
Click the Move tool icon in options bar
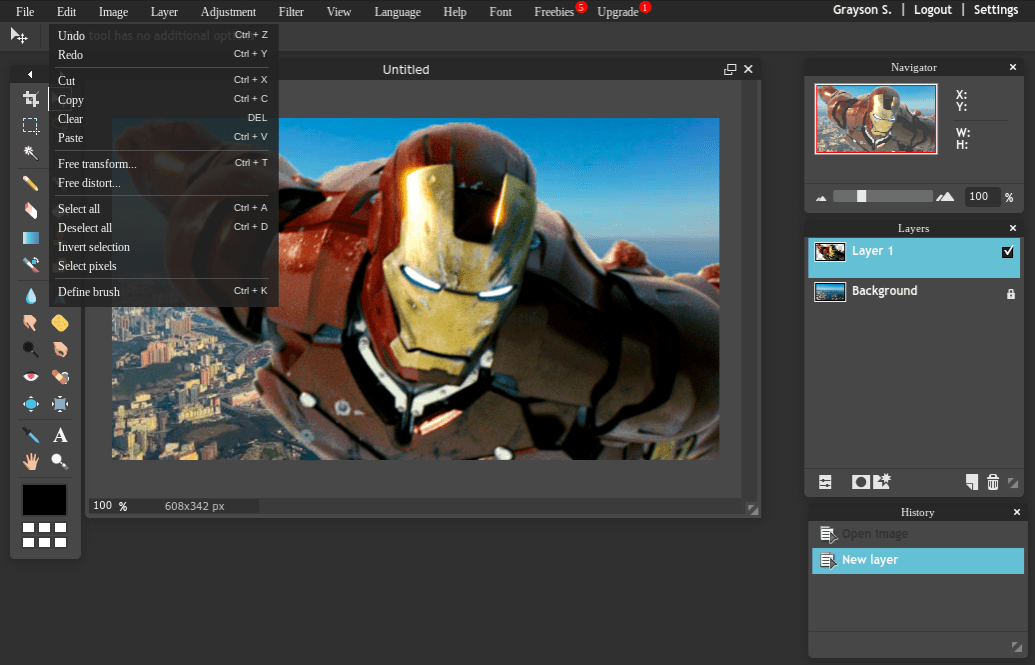(x=19, y=36)
